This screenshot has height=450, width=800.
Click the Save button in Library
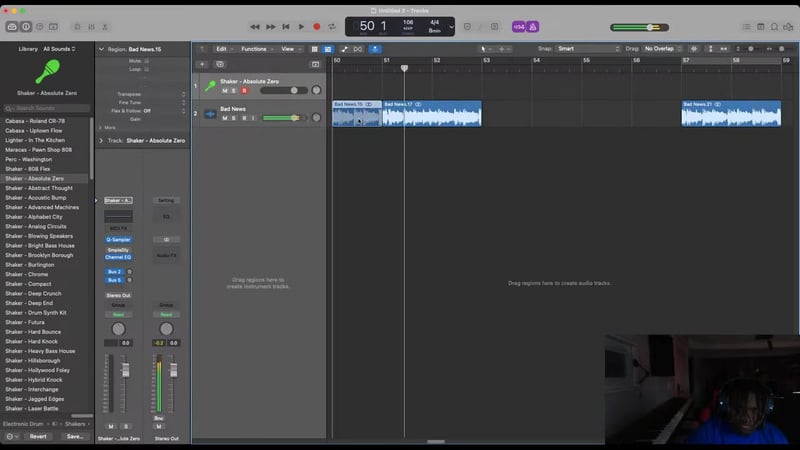coord(75,436)
